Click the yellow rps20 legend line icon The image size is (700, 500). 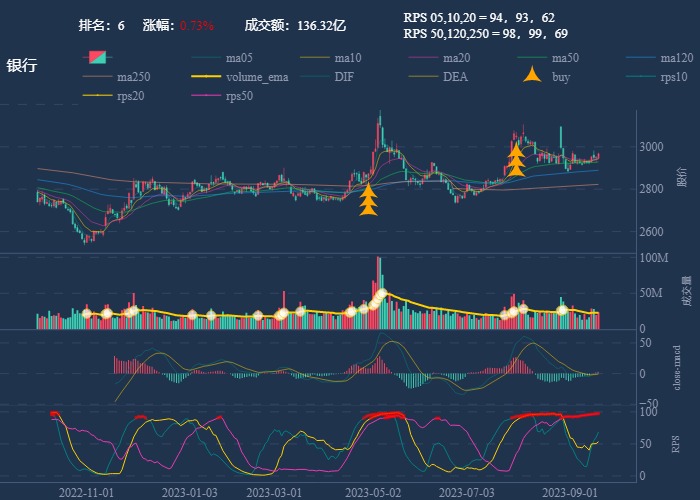97,96
